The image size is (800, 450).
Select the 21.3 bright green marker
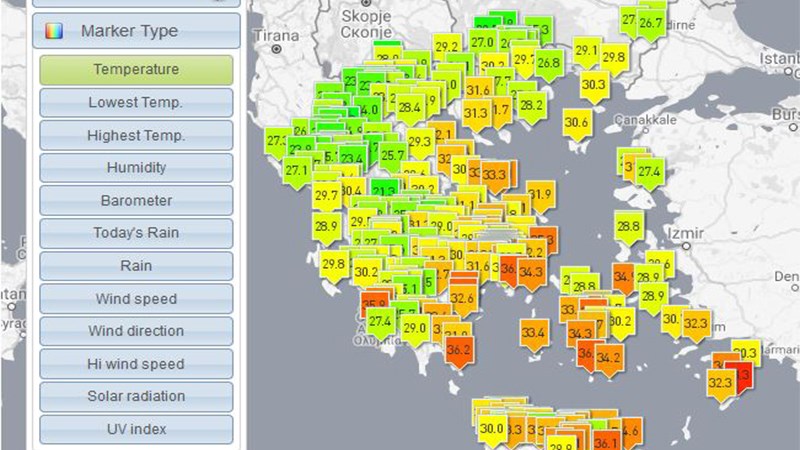(x=384, y=191)
